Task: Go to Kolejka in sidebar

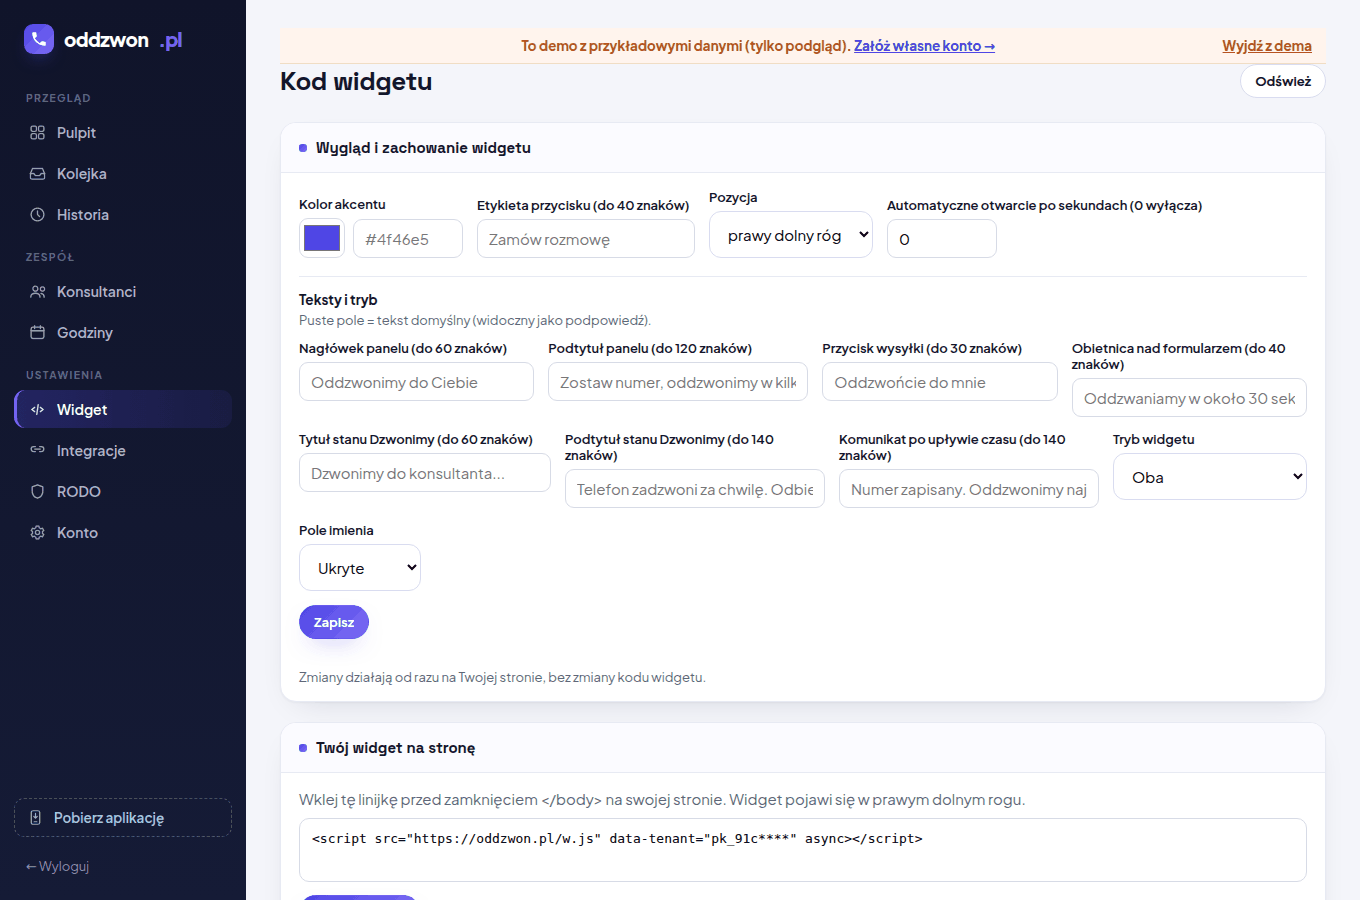Action: click(x=123, y=174)
